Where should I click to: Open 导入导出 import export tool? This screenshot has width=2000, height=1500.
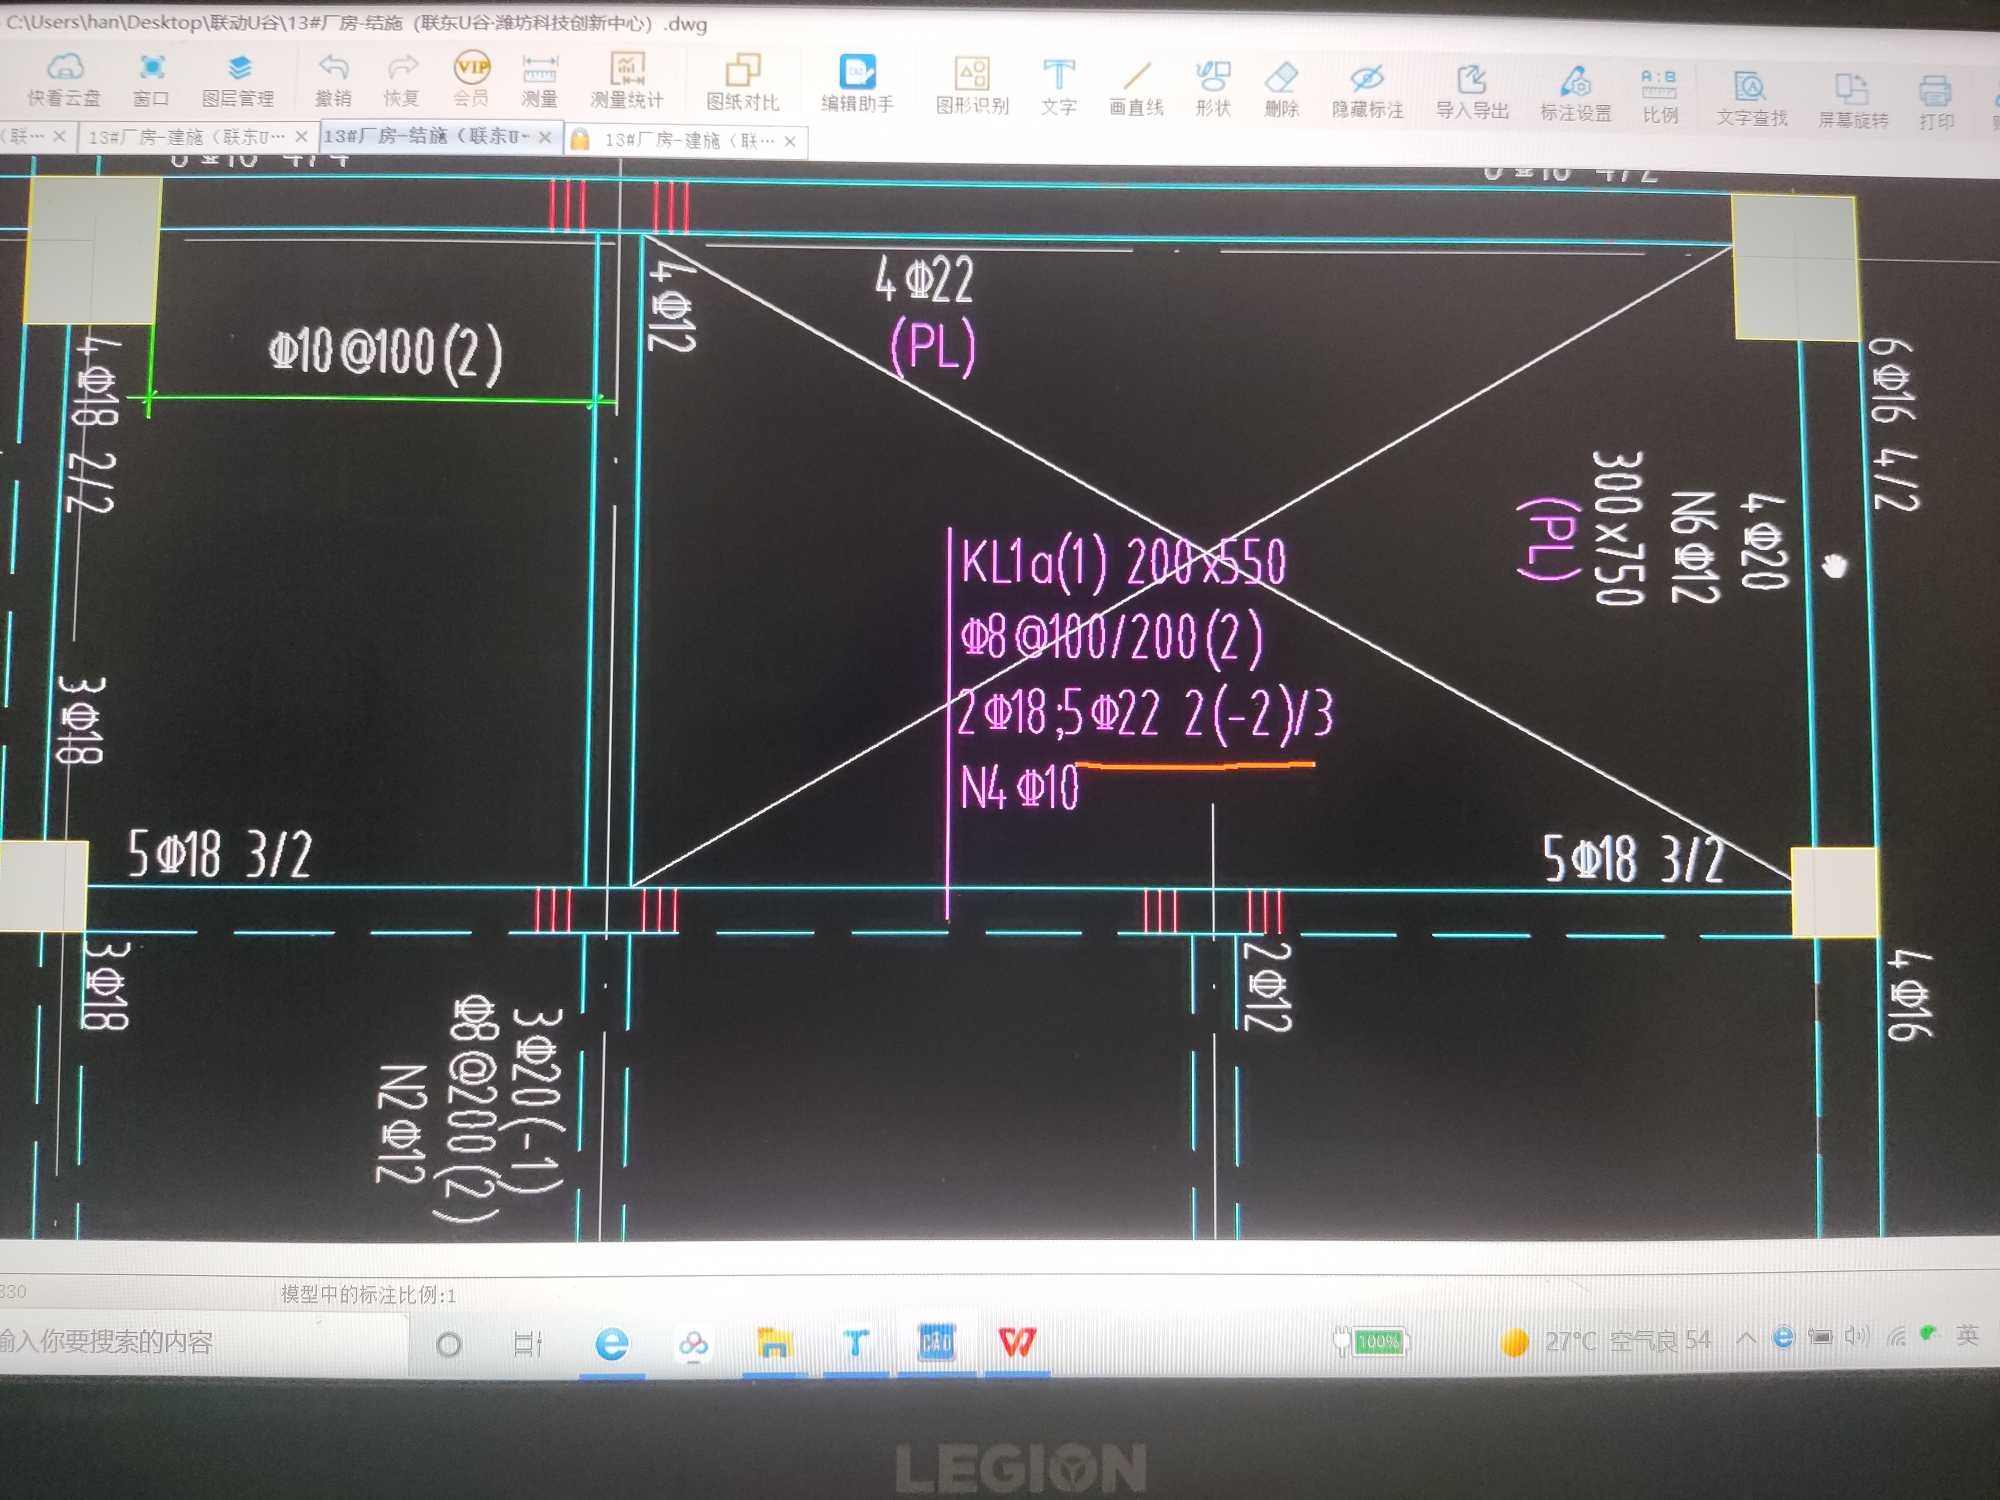(x=1472, y=93)
